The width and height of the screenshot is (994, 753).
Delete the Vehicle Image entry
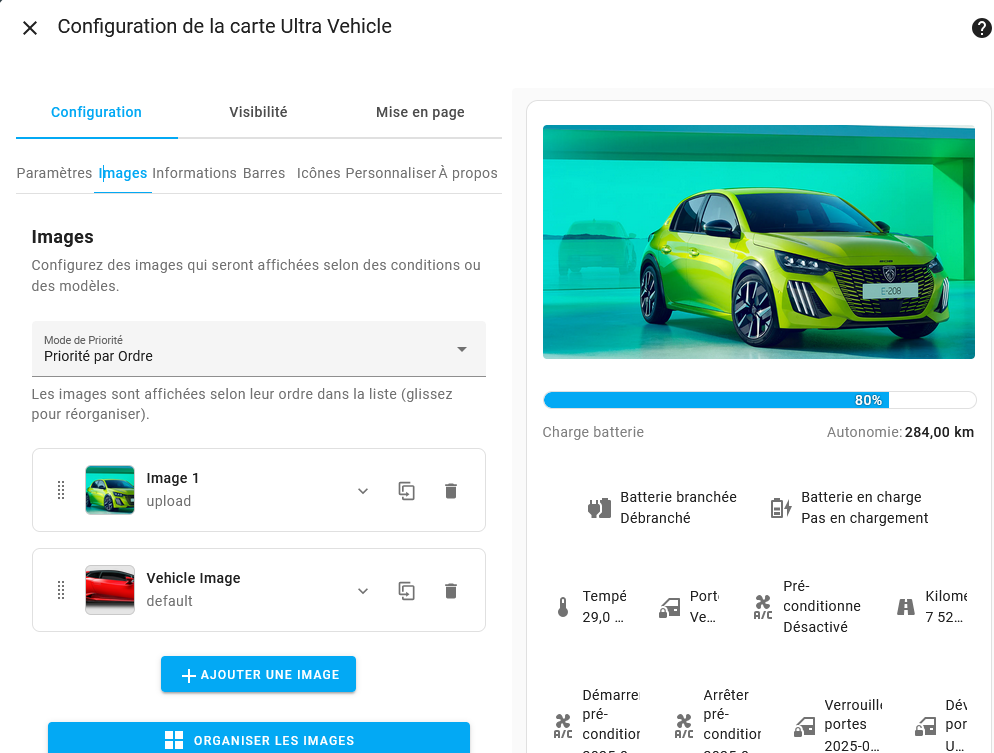(x=451, y=591)
